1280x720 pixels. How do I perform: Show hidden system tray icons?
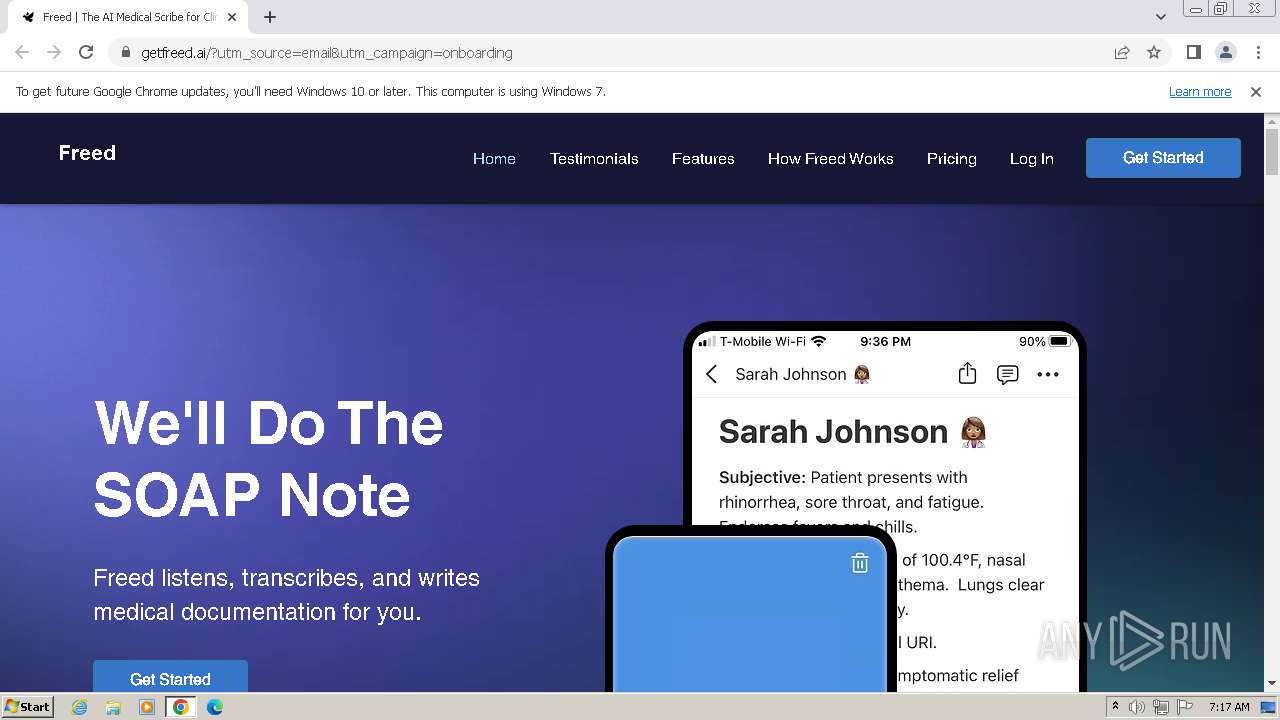tap(1115, 707)
